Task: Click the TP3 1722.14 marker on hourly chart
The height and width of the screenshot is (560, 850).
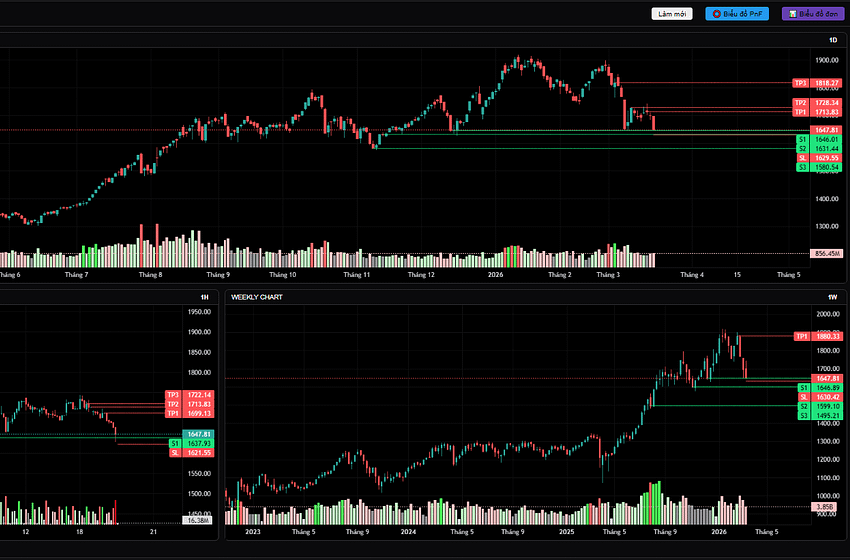Action: 188,395
